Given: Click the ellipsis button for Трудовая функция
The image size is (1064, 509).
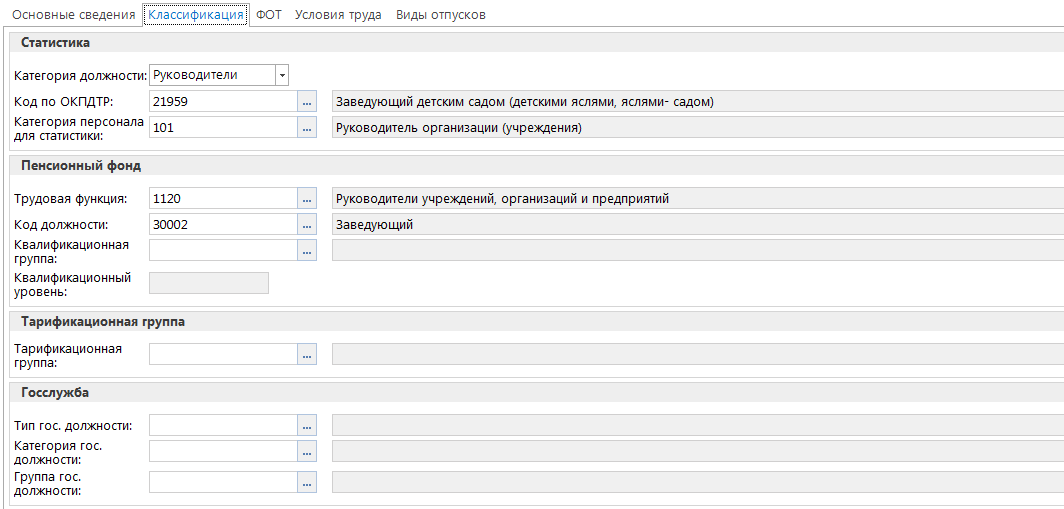Looking at the screenshot, I should coord(307,199).
